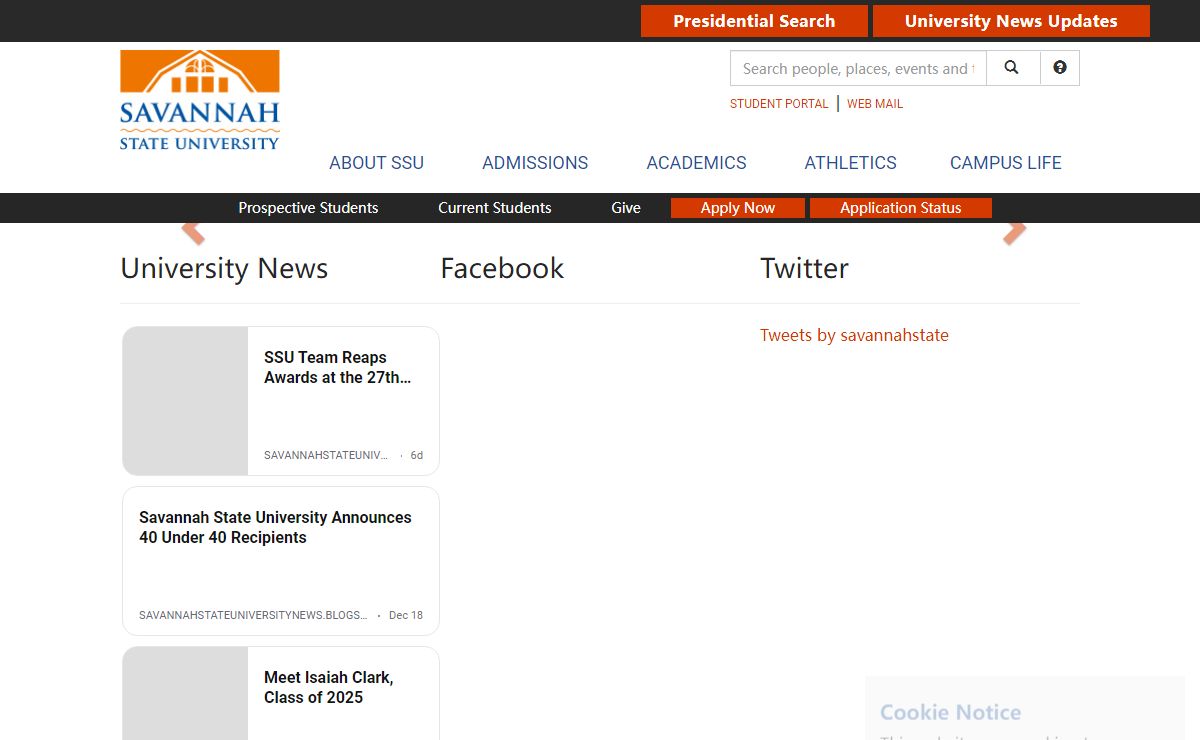Click the Apply Now button
1200x740 pixels.
coord(738,208)
